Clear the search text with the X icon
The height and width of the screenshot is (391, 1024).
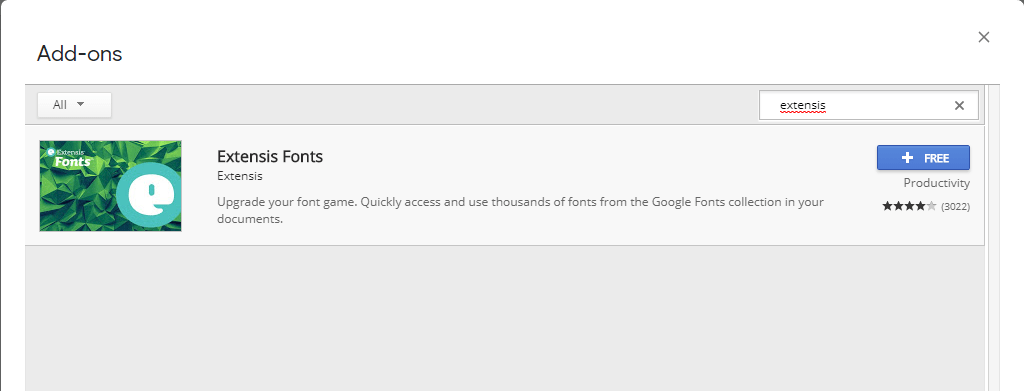coord(959,105)
